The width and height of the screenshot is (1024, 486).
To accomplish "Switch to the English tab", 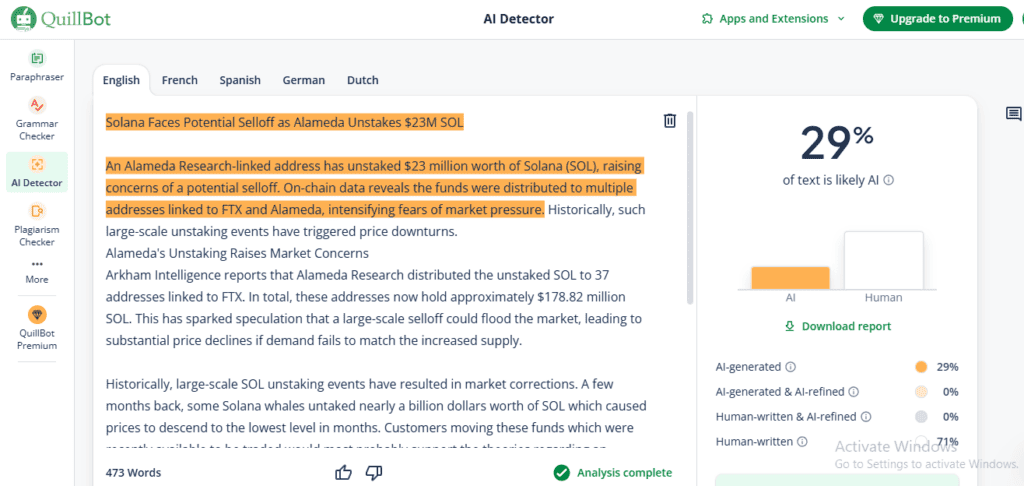I will [121, 80].
